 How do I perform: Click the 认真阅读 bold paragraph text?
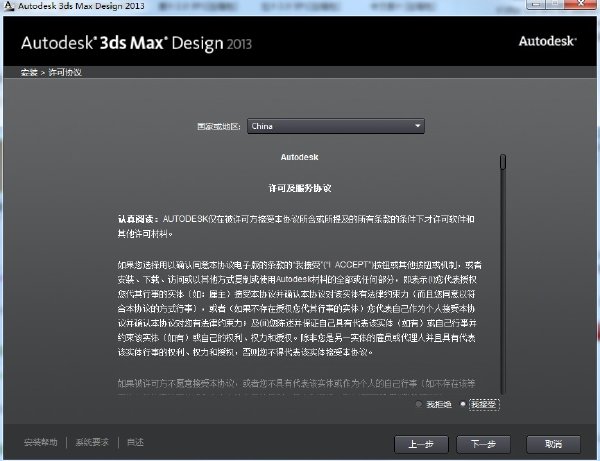(138, 219)
